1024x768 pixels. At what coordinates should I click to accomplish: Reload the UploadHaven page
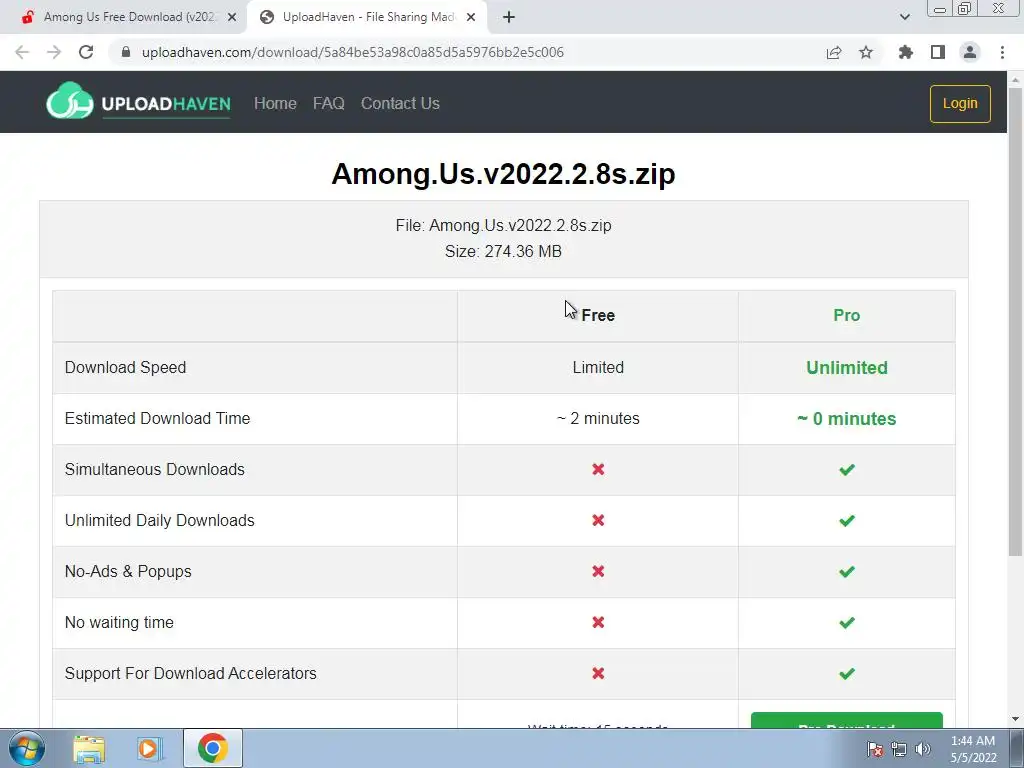tap(86, 52)
